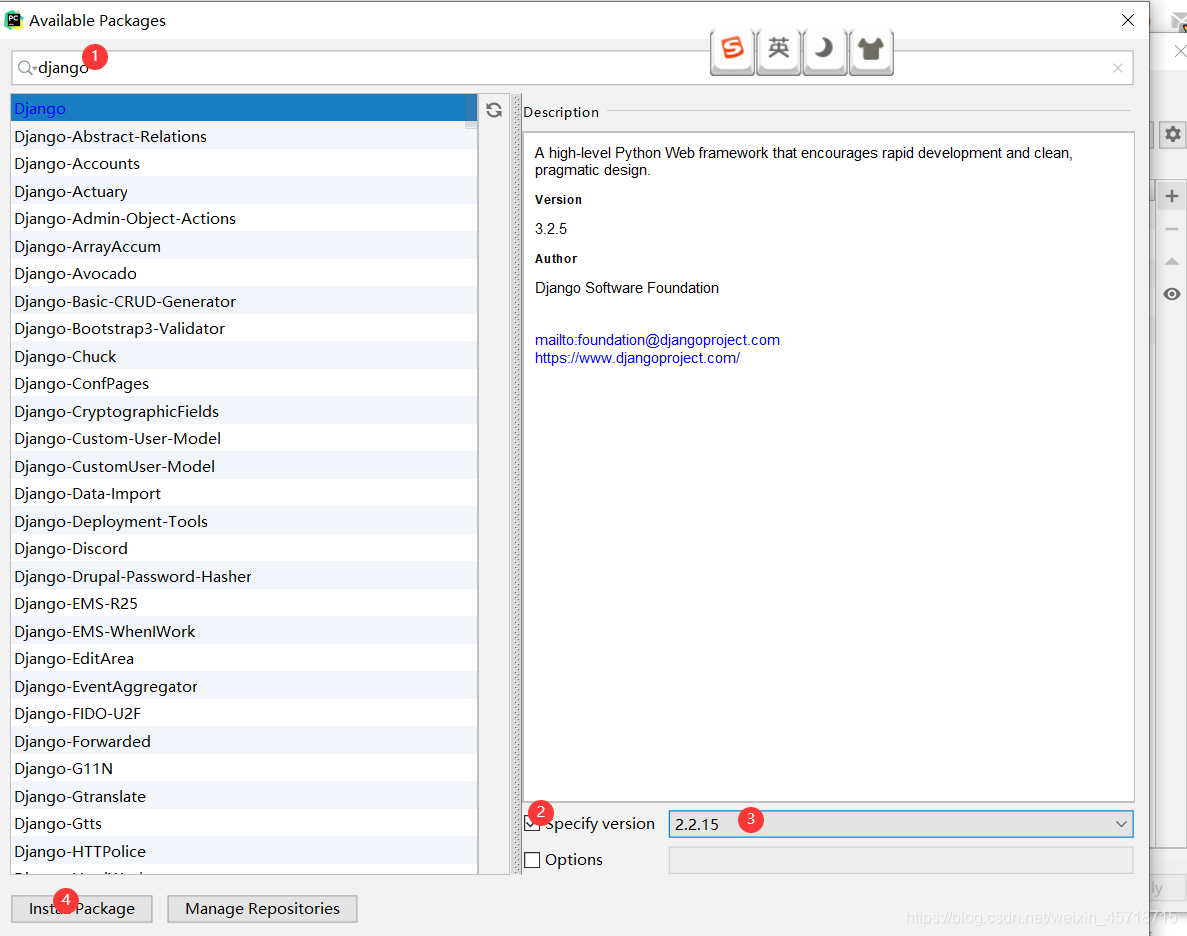The width and height of the screenshot is (1187, 936).
Task: Select Django-EMS-WhenIWork package
Action: point(244,632)
